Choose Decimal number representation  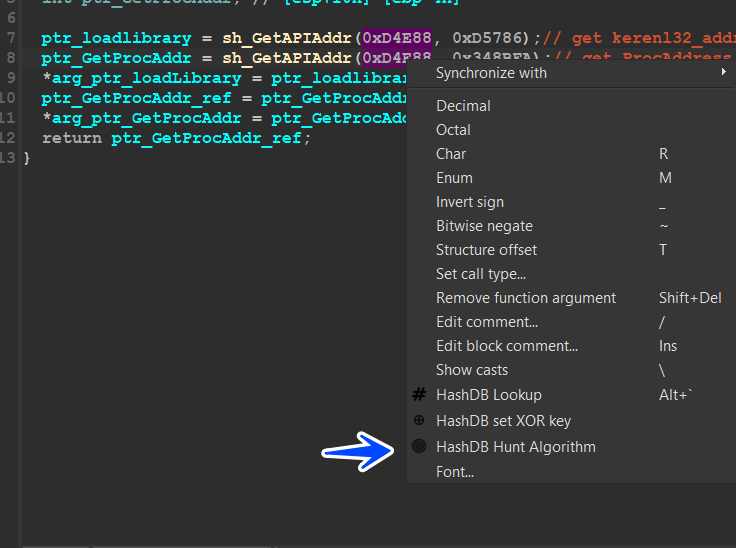point(571,106)
